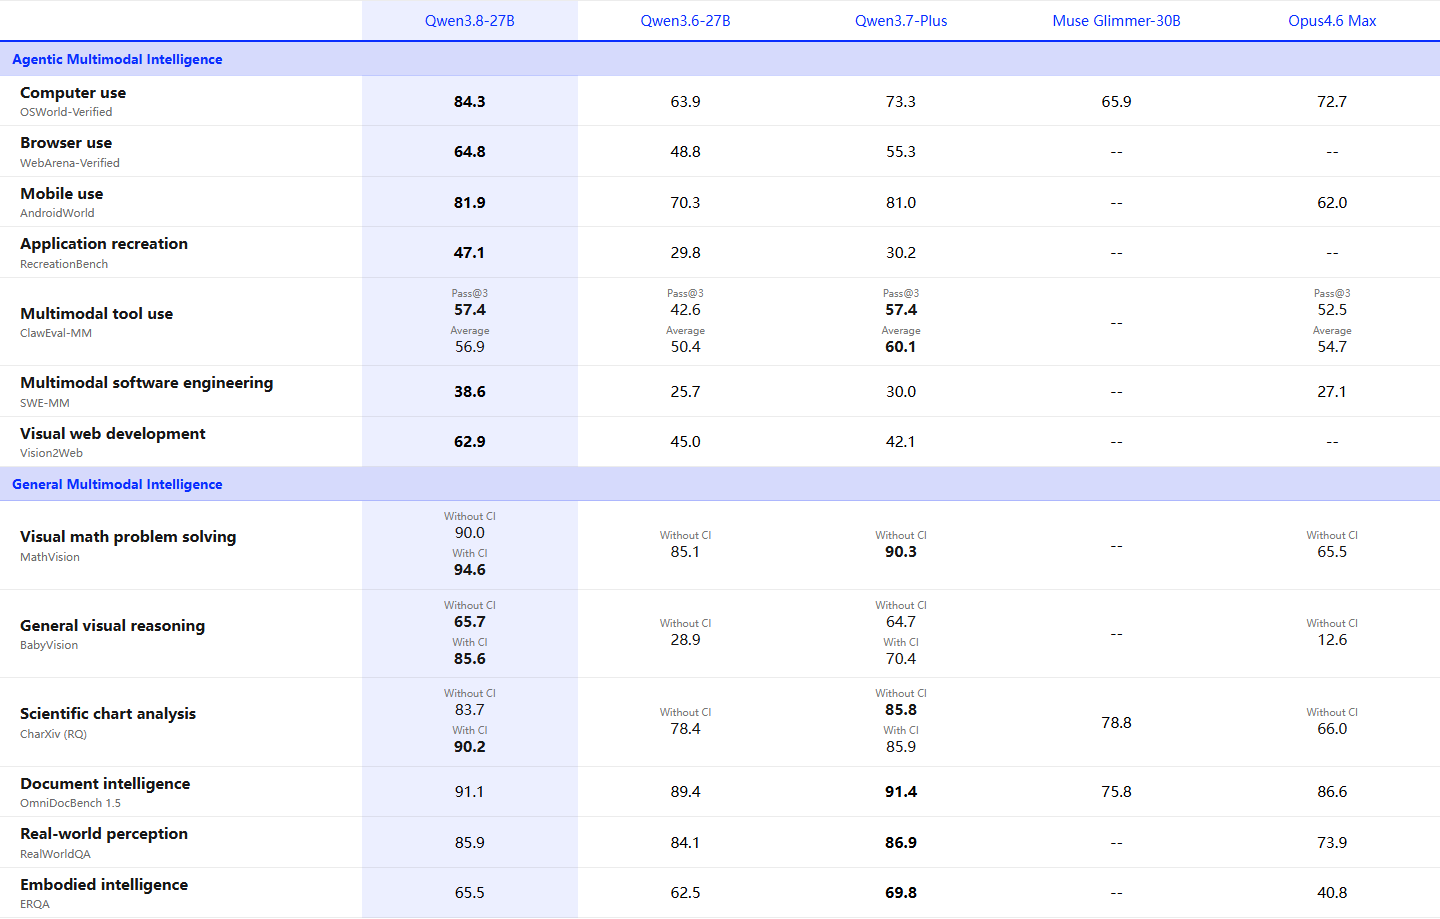Click Opus4.6 Max's 12.6 BabyVision score
The height and width of the screenshot is (919, 1440).
tap(1332, 640)
